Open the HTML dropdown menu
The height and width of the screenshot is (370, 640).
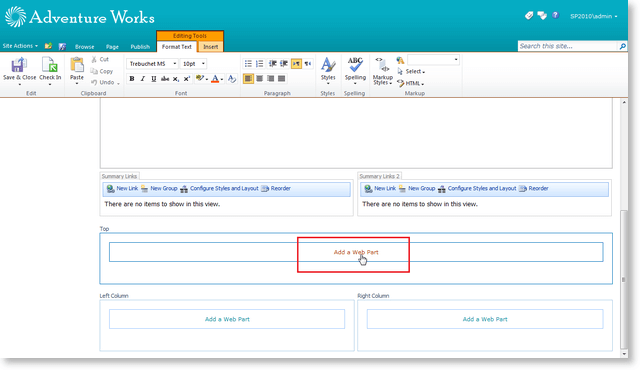(411, 83)
